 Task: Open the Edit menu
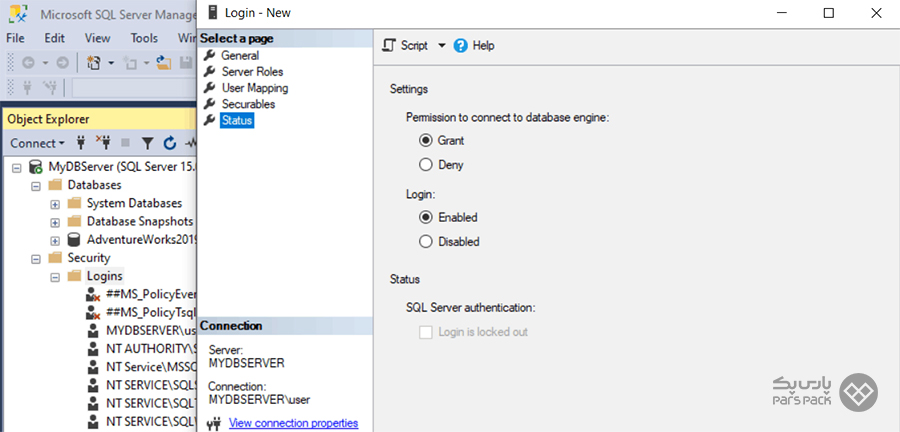click(55, 38)
